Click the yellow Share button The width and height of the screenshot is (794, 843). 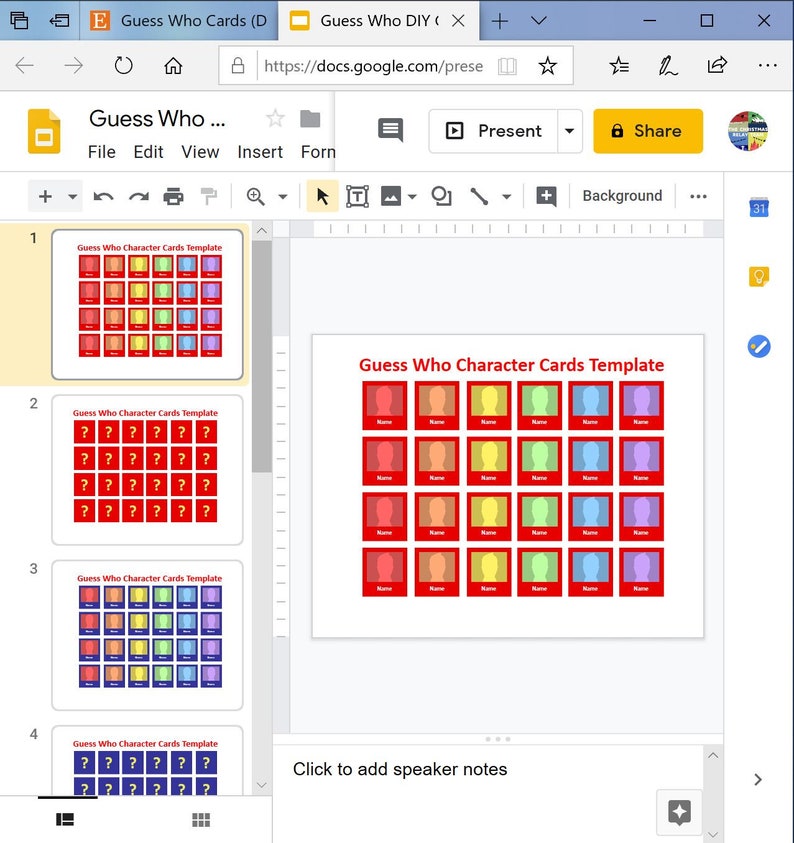point(648,131)
